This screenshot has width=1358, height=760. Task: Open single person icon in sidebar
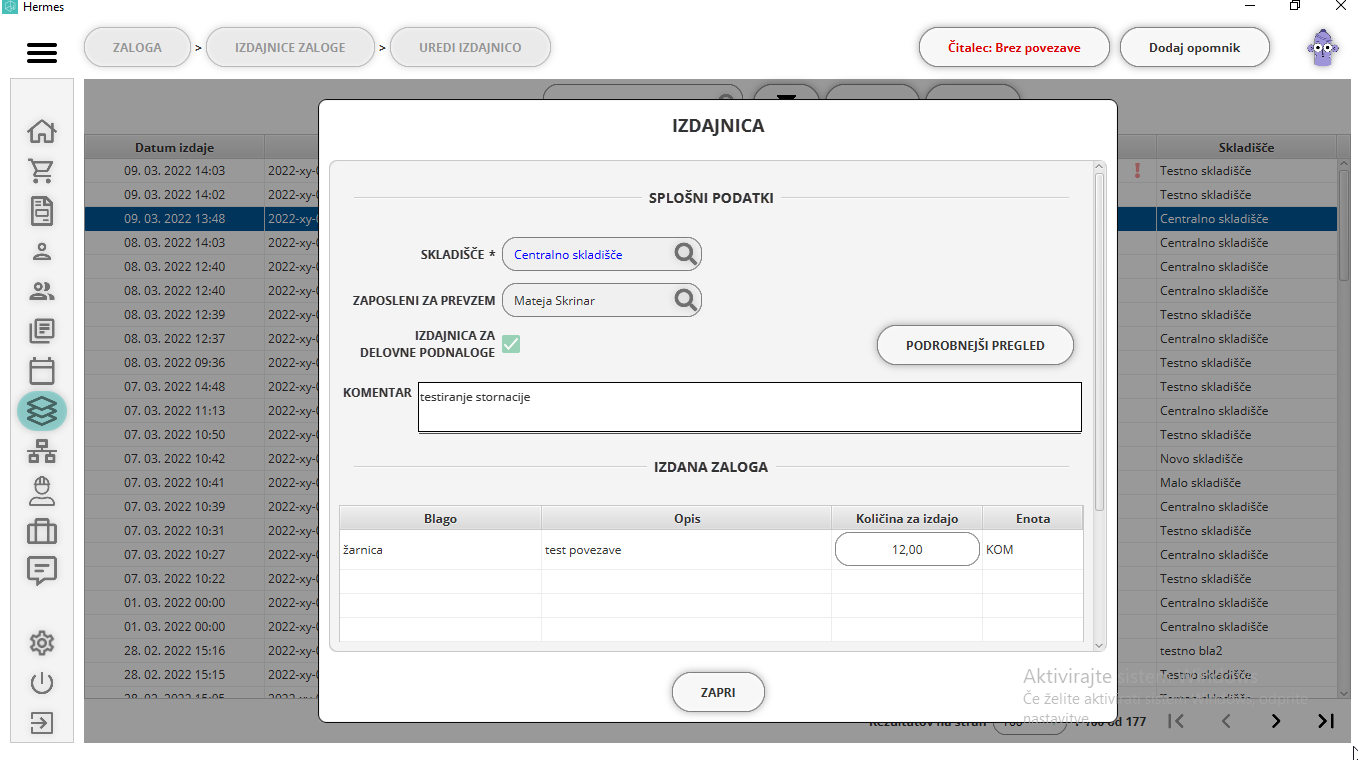click(42, 251)
